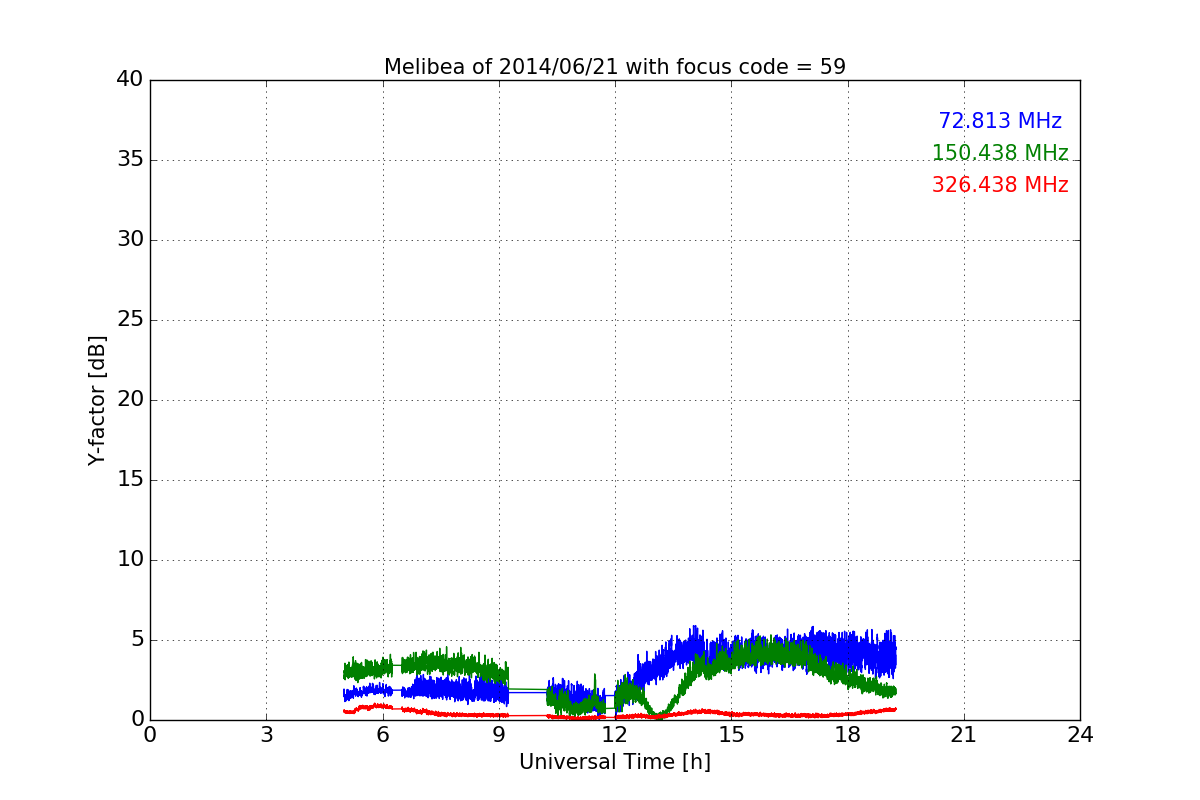Click y-axis tick label 10
This screenshot has width=1200, height=800.
130,560
